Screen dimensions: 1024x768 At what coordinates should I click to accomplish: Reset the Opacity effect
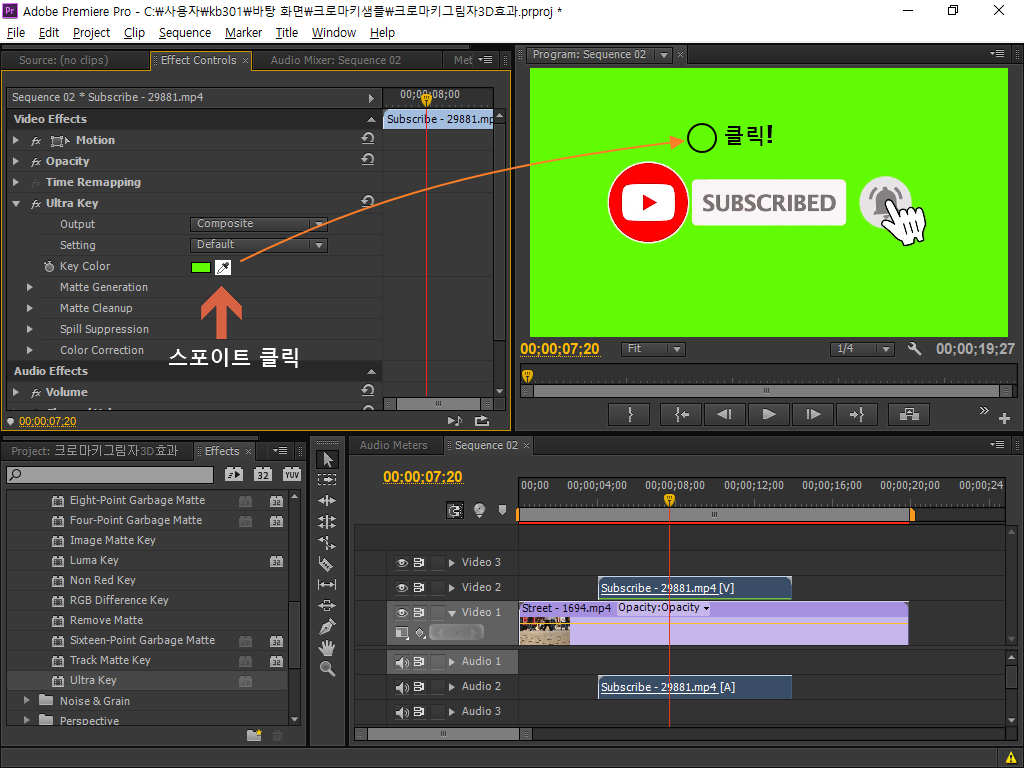[x=368, y=159]
